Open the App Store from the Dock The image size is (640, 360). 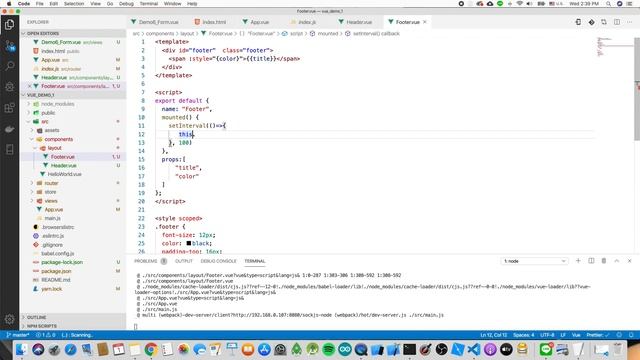[264, 349]
